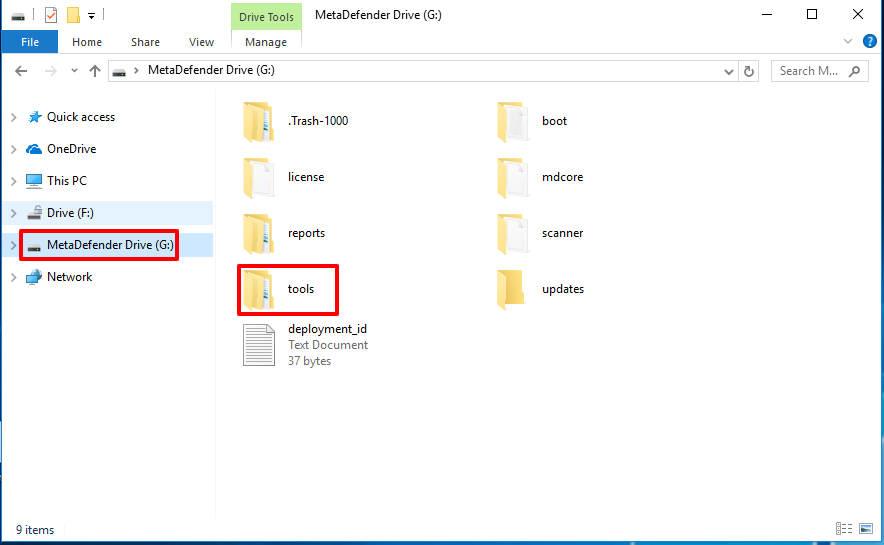Select the Network label in sidebar
The width and height of the screenshot is (884, 545).
click(x=69, y=277)
